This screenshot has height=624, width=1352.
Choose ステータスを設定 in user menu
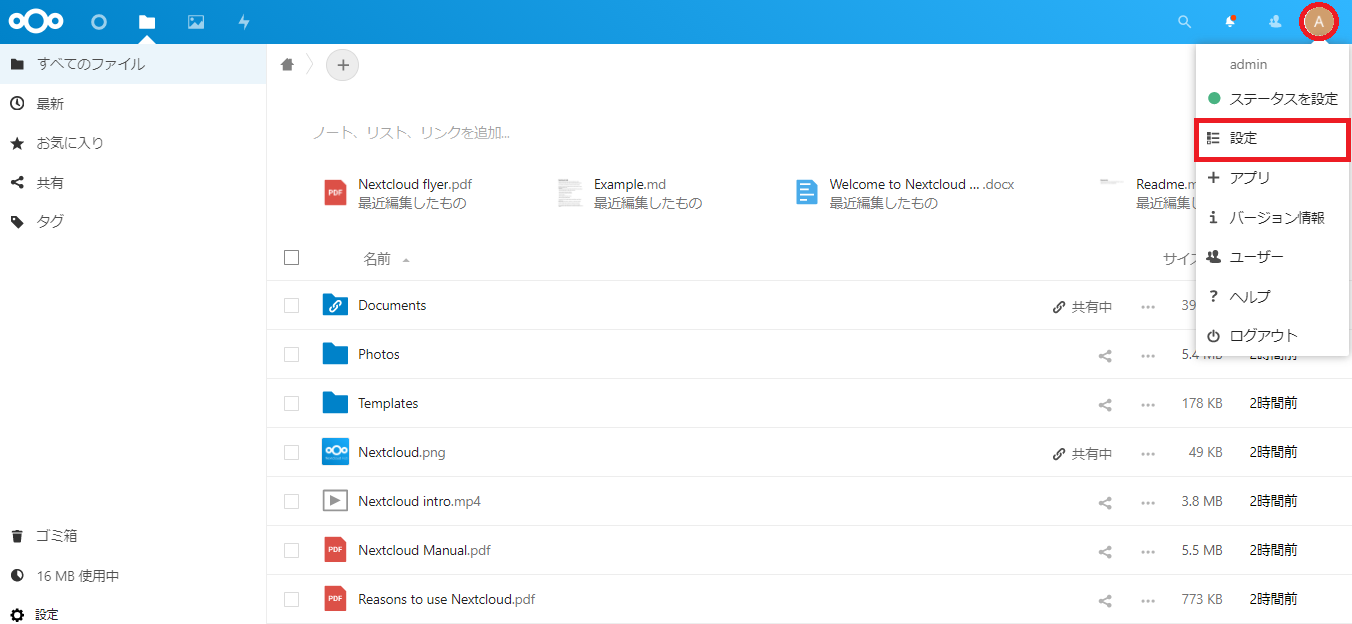(1272, 99)
